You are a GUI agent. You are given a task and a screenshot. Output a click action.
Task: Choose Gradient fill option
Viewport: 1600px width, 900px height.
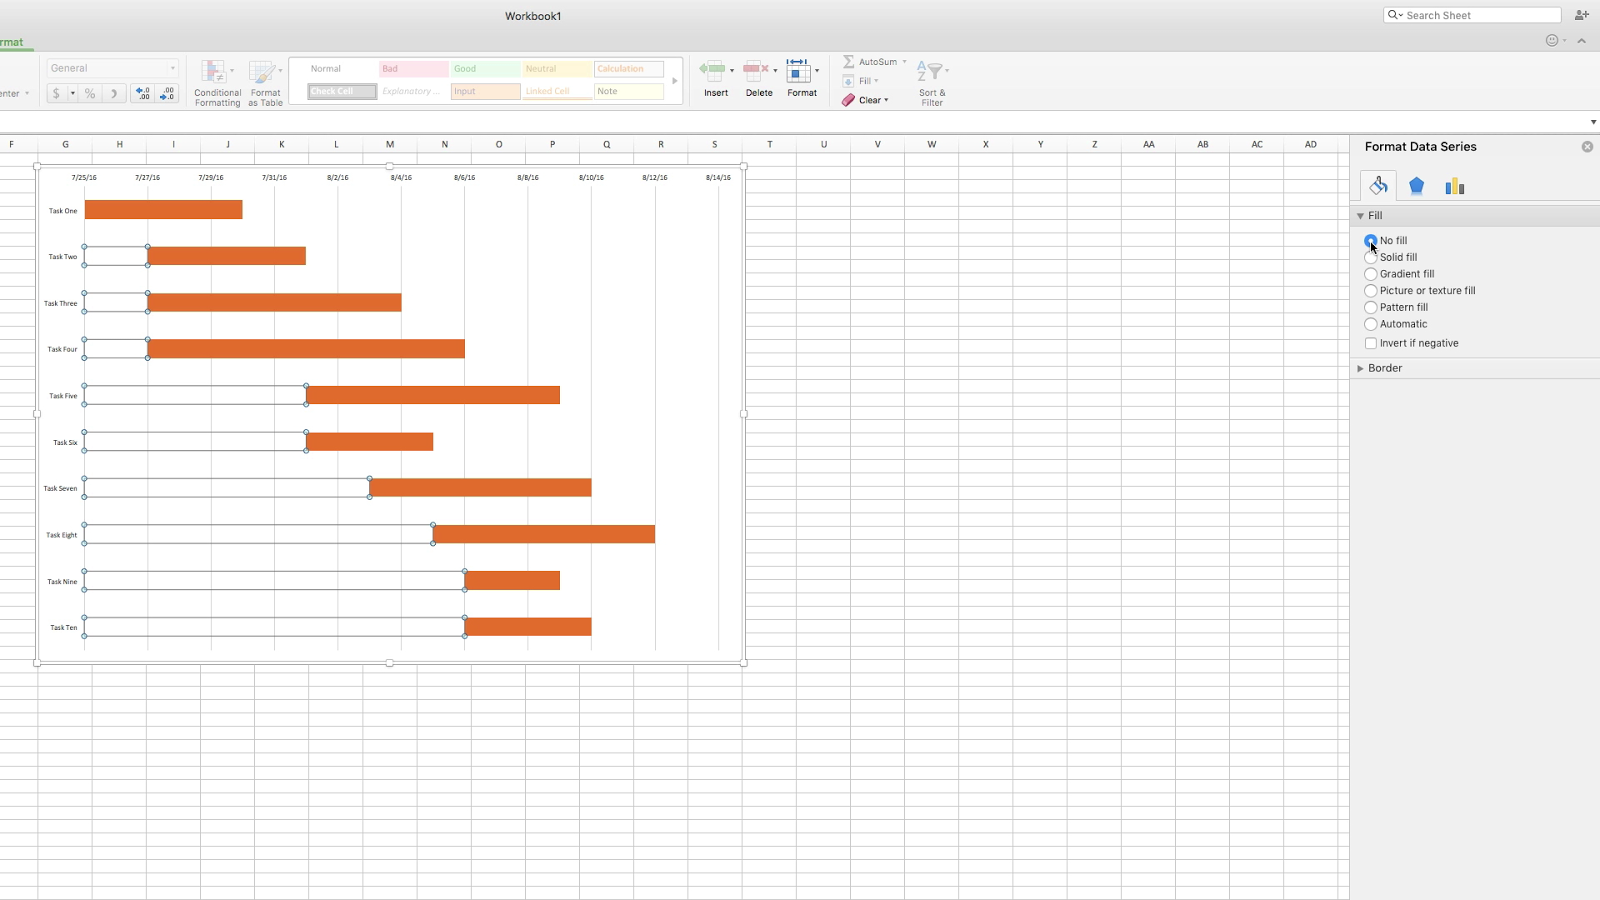coord(1370,273)
